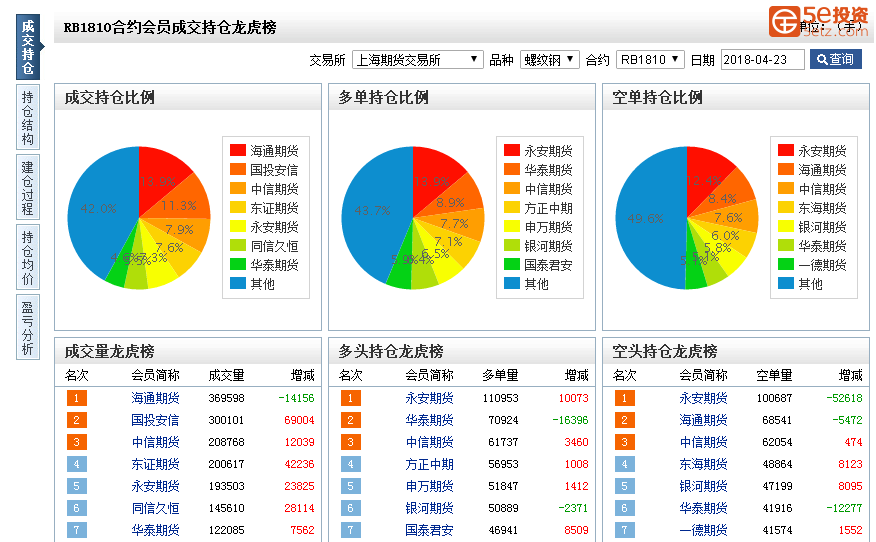
Task: Open 永安期货 link in 成交量龙虎榜
Action: coord(155,486)
